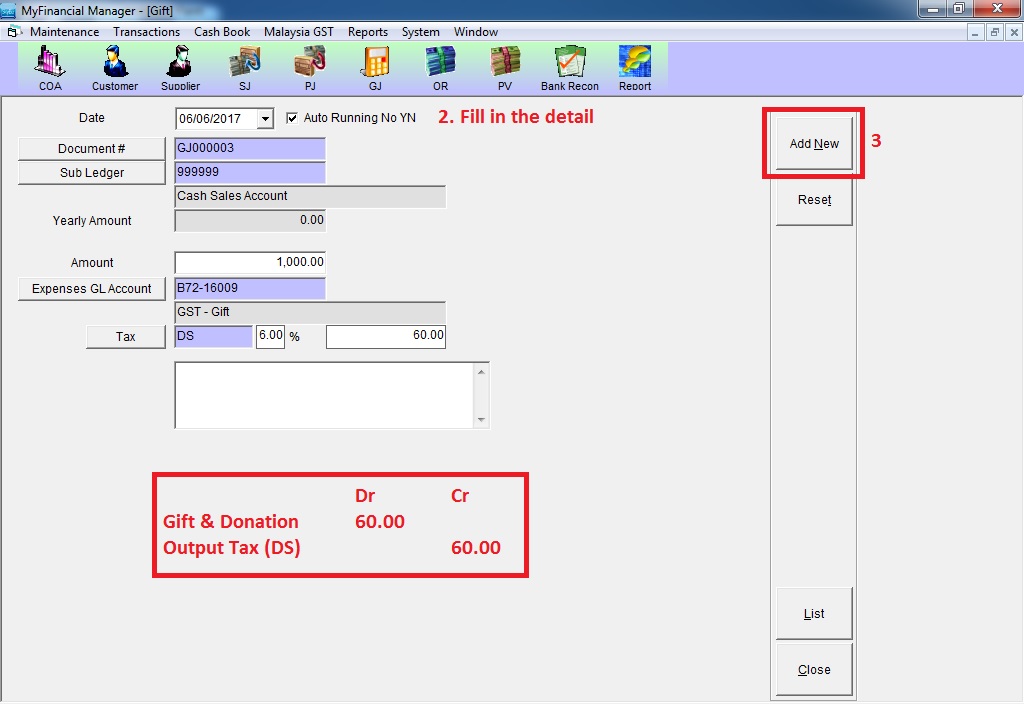Click the OR official receipt icon
Image resolution: width=1024 pixels, height=704 pixels.
click(x=440, y=67)
